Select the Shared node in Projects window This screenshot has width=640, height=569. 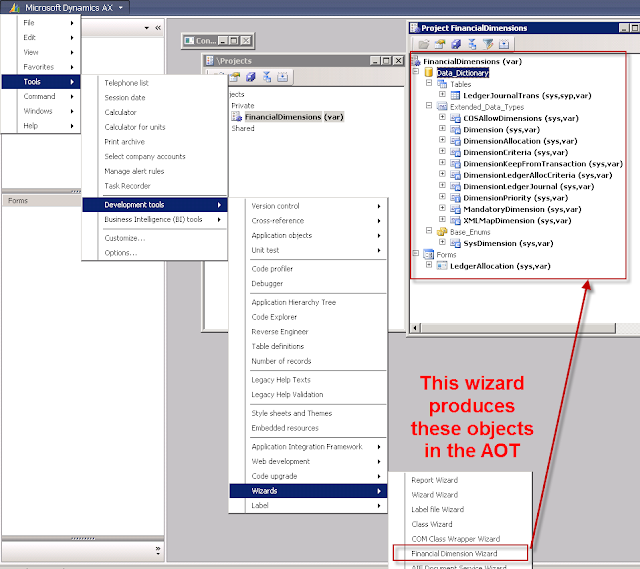243,128
